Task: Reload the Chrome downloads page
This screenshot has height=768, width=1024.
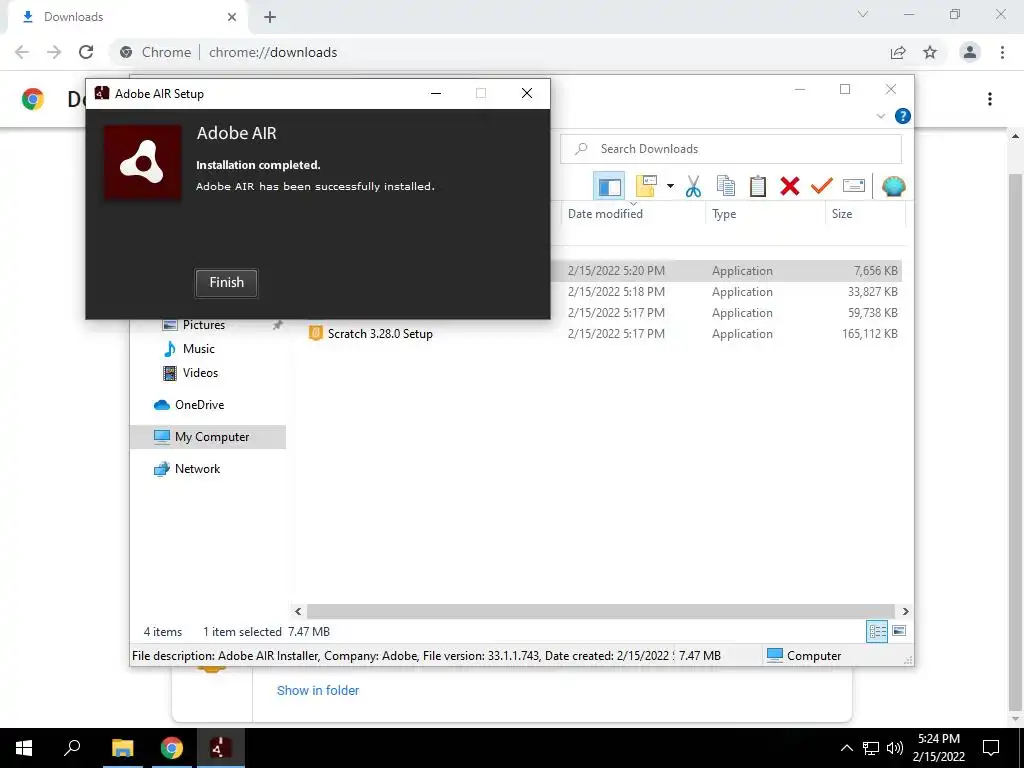Action: coord(86,52)
